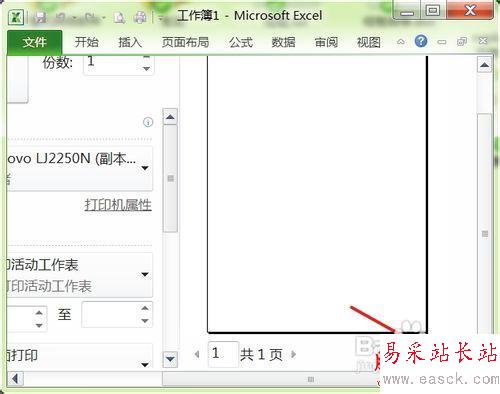Minimize the workbook window inside the ribbon
The height and width of the screenshot is (394, 500).
pos(442,42)
